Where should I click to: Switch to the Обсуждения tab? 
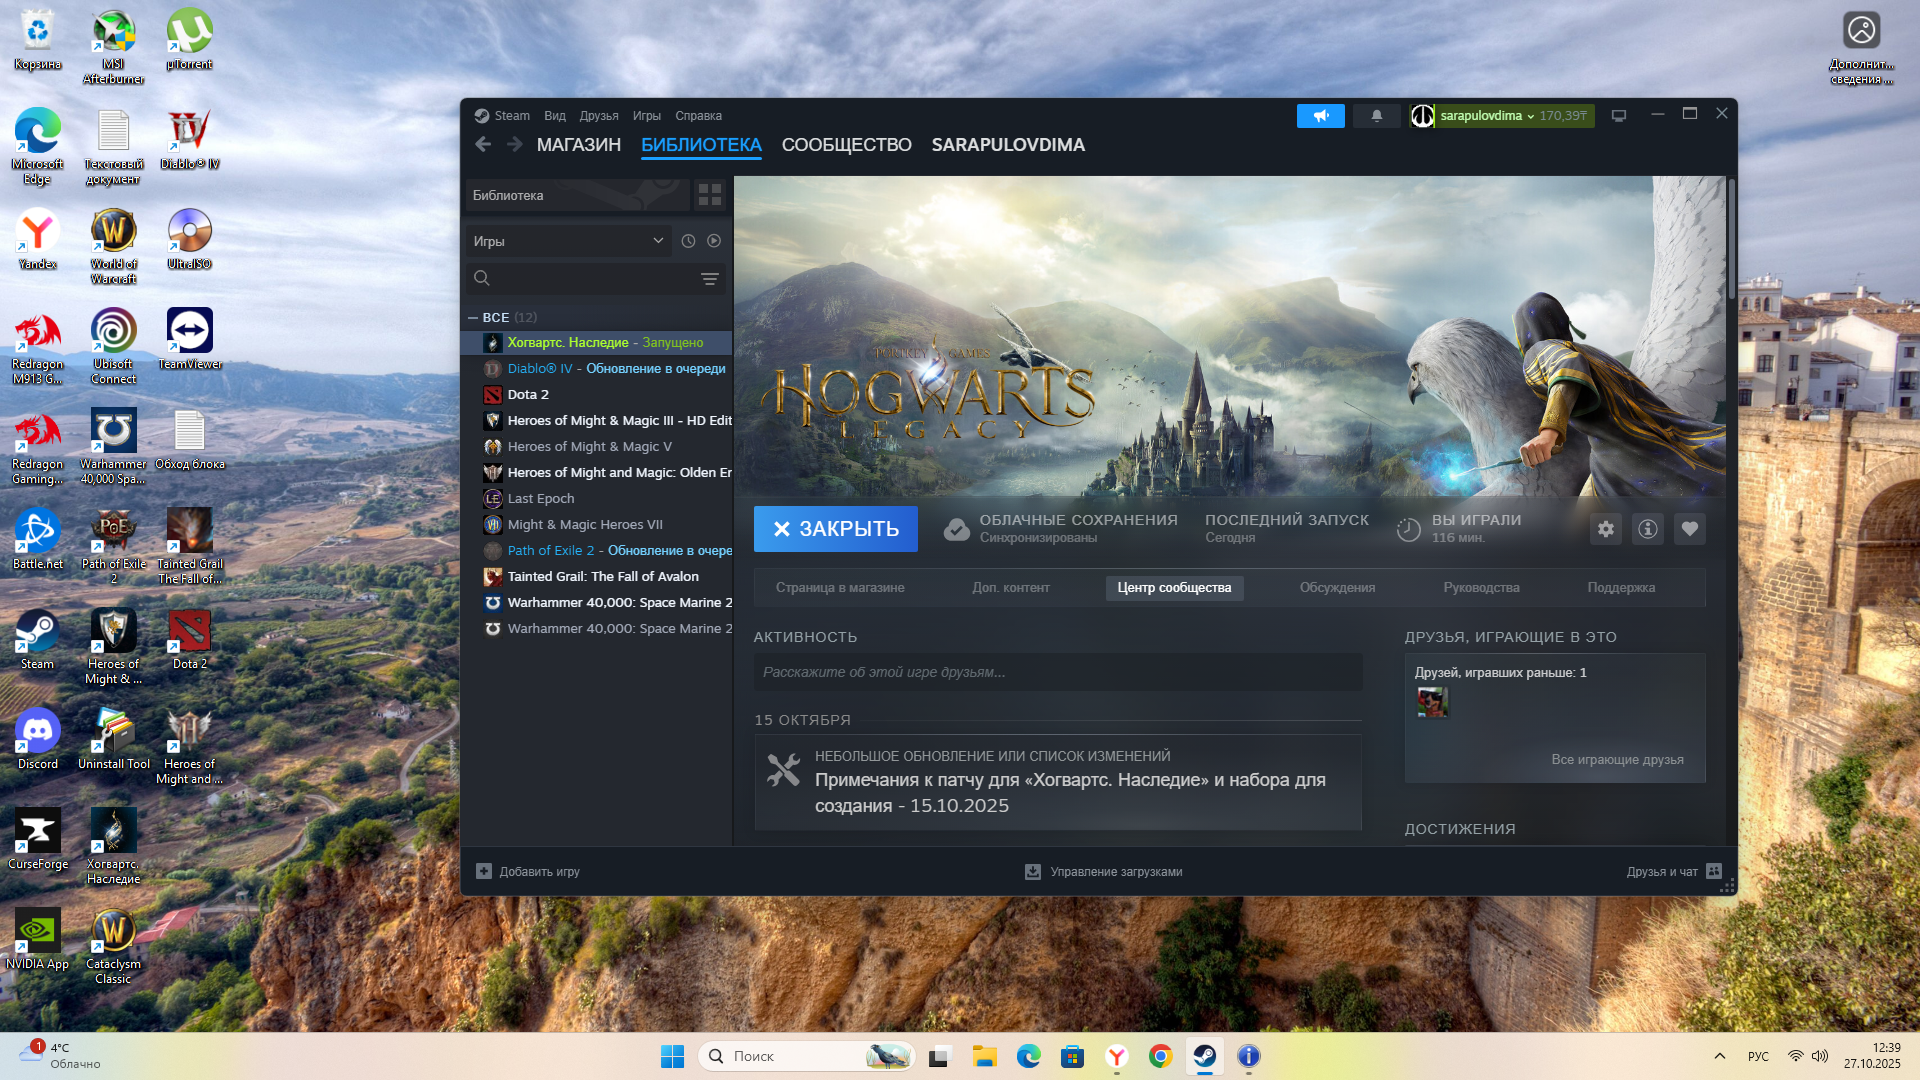(x=1337, y=588)
